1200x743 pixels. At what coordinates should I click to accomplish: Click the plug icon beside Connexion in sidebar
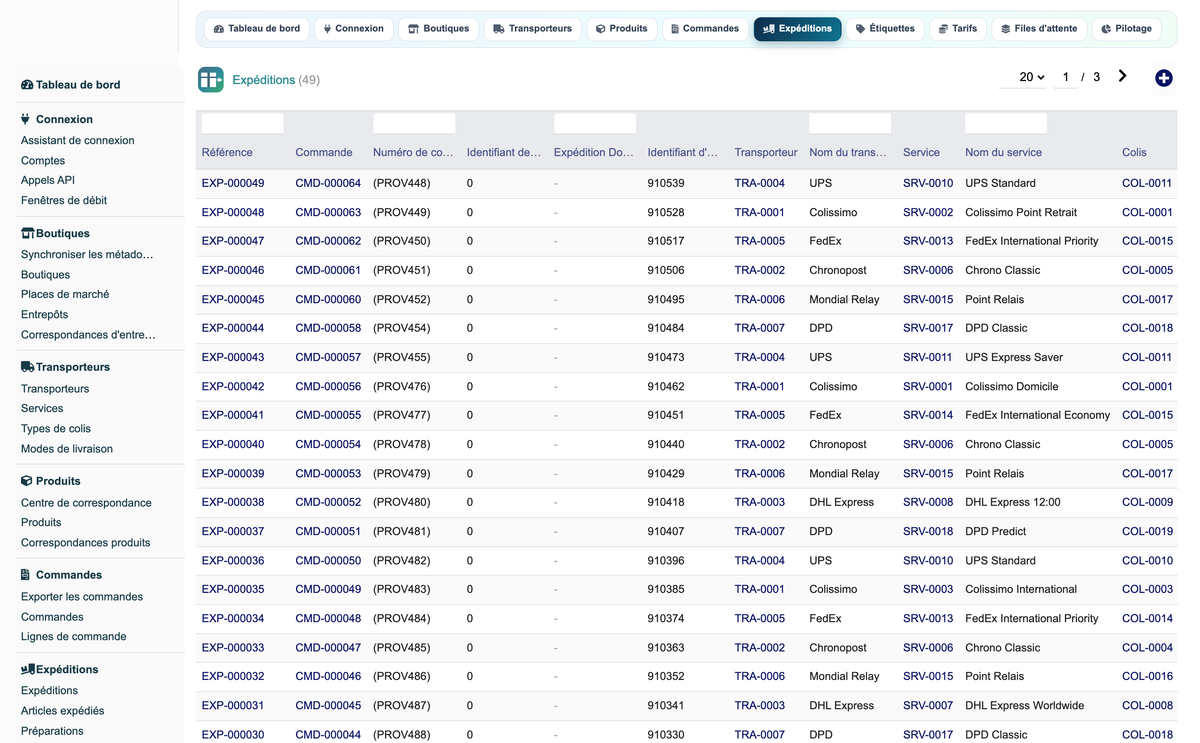[x=26, y=119]
